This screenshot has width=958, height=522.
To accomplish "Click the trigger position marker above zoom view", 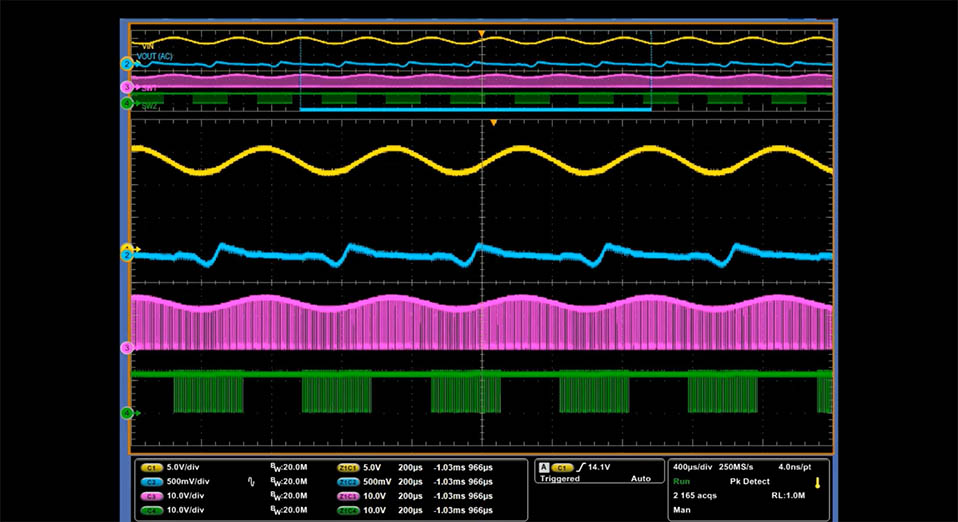I will (x=492, y=122).
